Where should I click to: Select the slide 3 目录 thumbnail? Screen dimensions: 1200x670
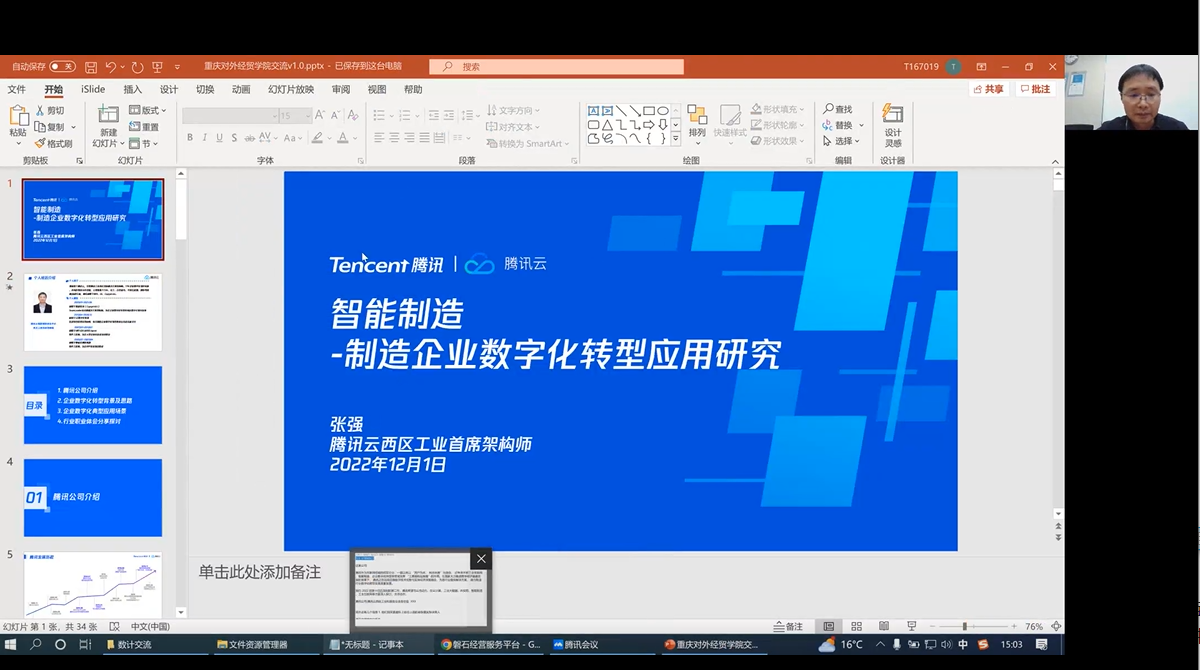click(93, 405)
